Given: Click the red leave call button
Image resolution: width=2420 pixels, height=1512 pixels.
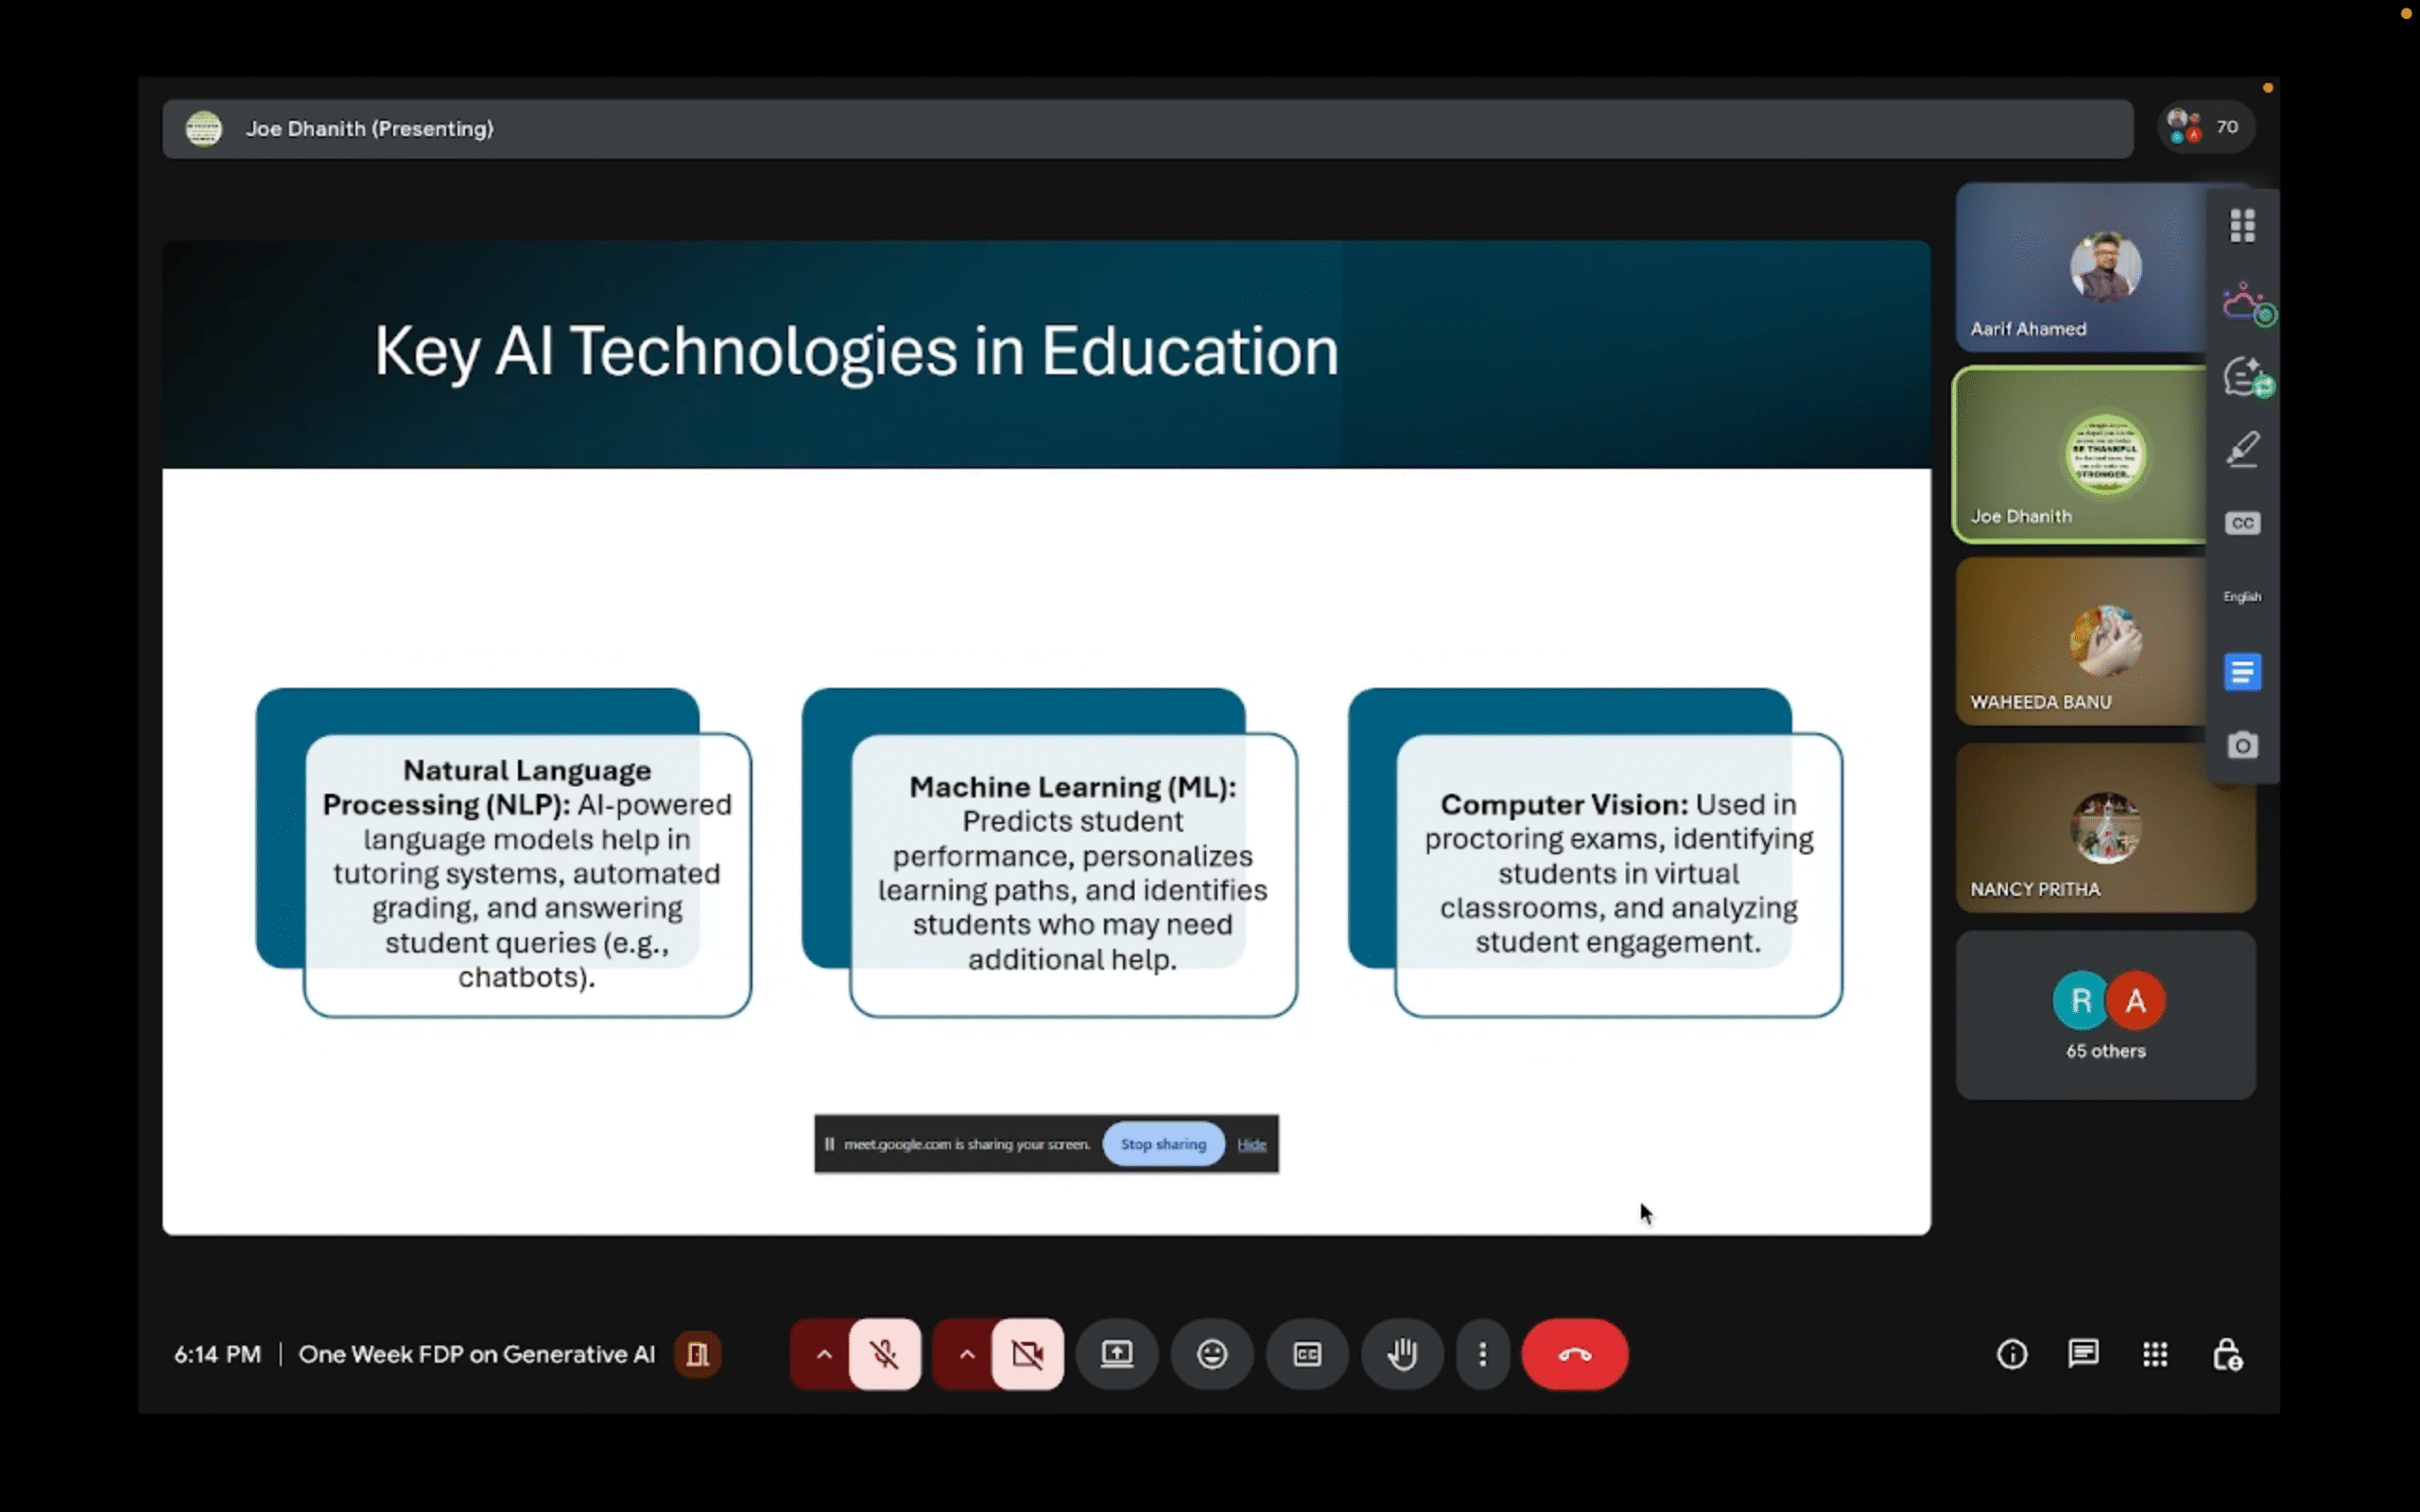Looking at the screenshot, I should tap(1574, 1354).
